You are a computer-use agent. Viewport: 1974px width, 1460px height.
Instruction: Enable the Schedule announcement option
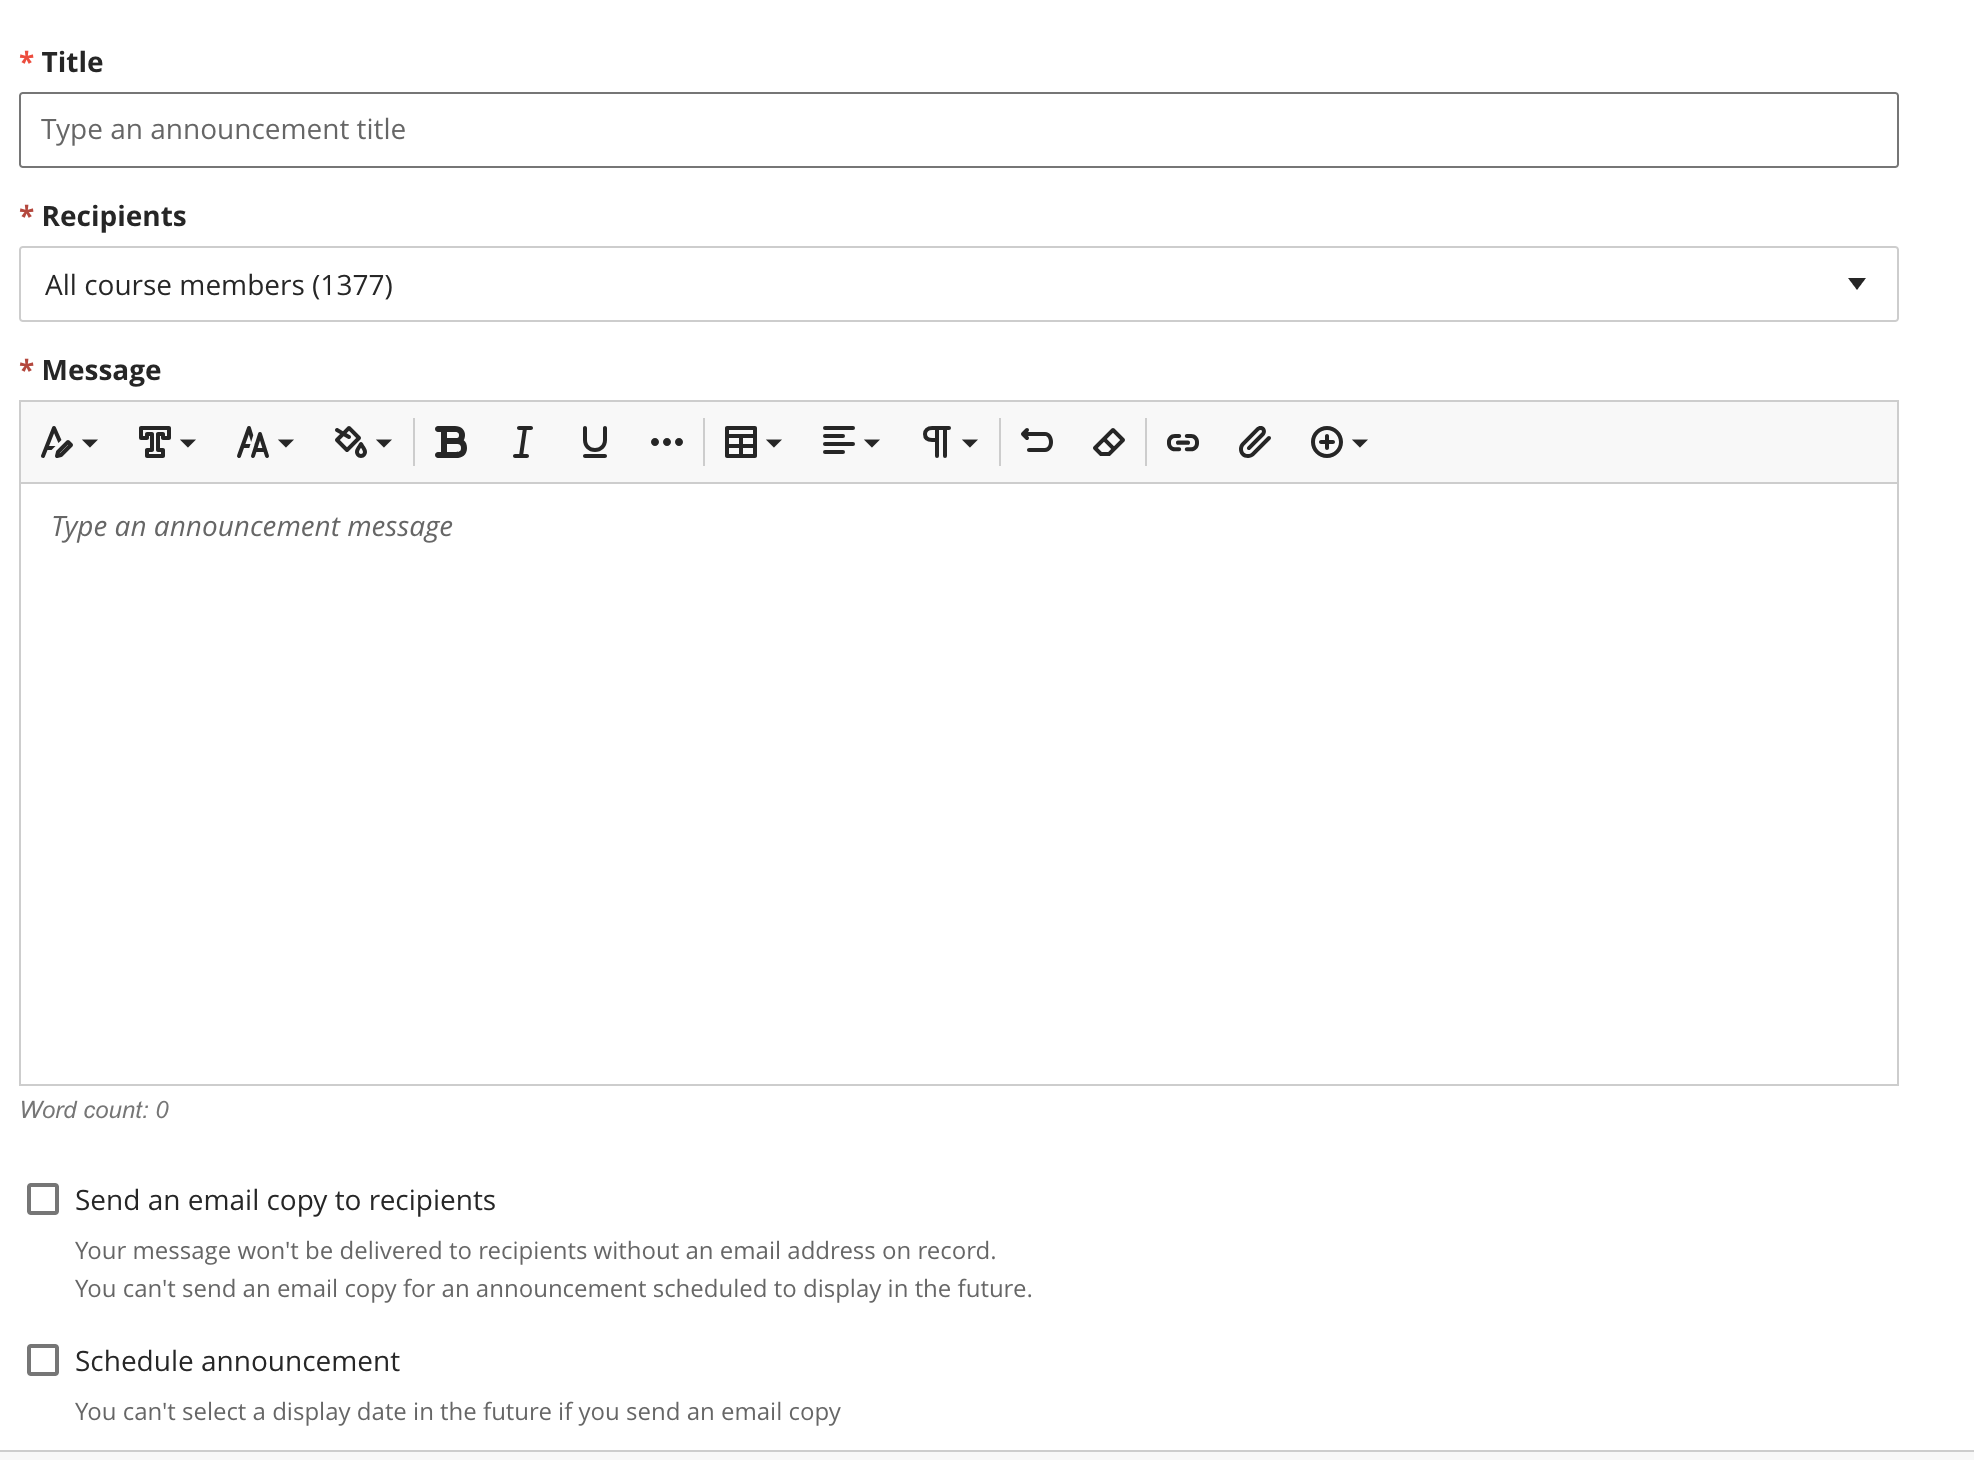(x=42, y=1360)
